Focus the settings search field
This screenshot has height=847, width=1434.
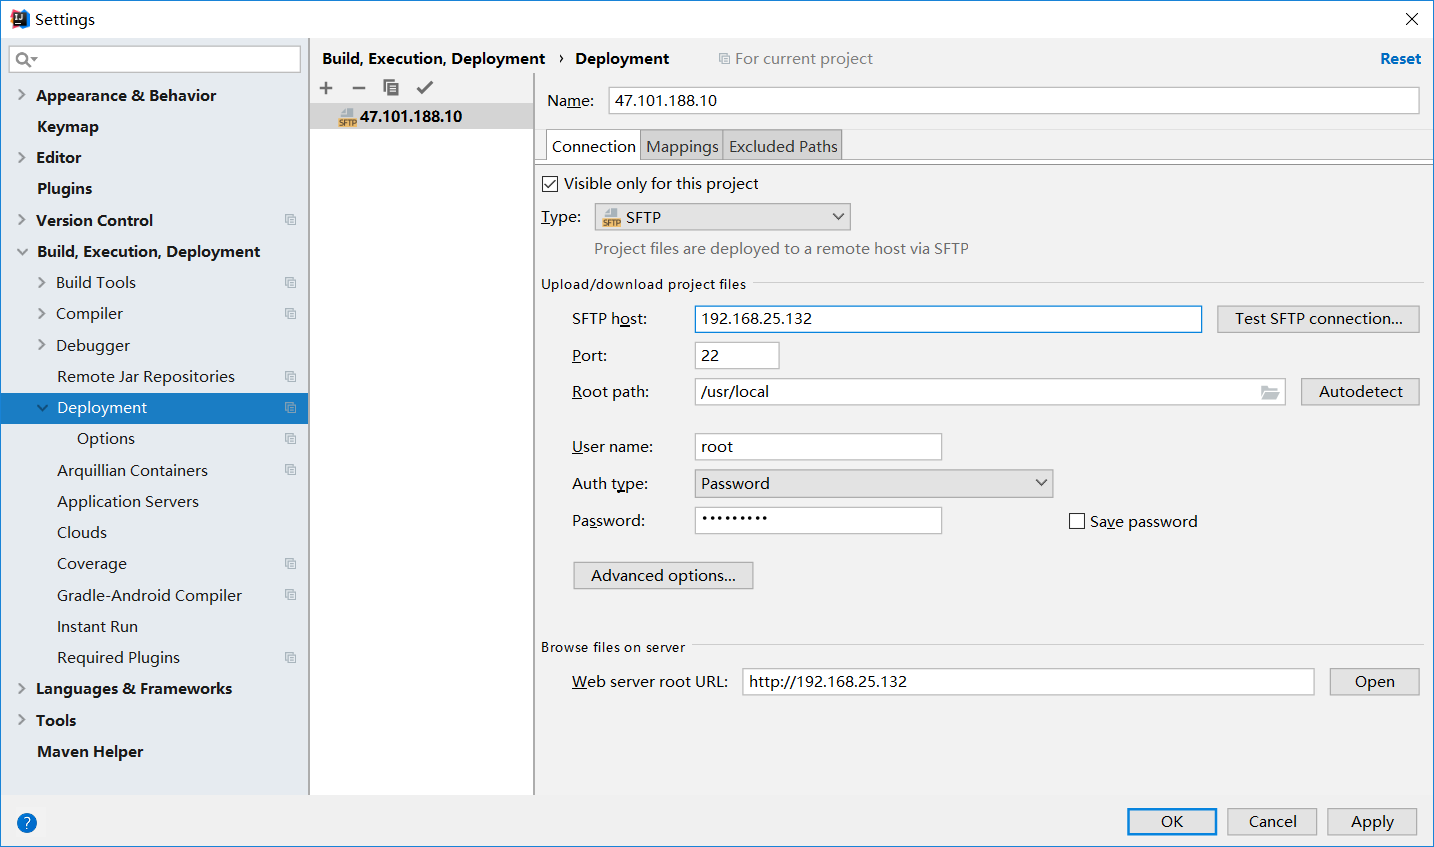[155, 59]
